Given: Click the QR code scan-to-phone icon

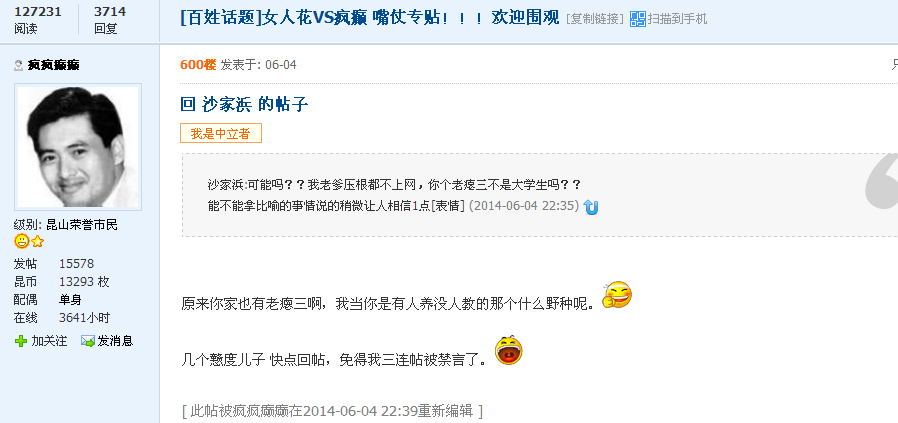Looking at the screenshot, I should pyautogui.click(x=637, y=19).
